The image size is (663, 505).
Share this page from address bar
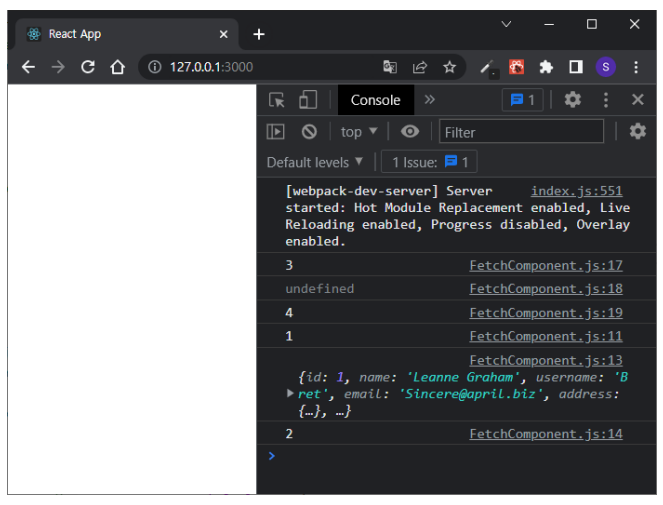click(420, 67)
